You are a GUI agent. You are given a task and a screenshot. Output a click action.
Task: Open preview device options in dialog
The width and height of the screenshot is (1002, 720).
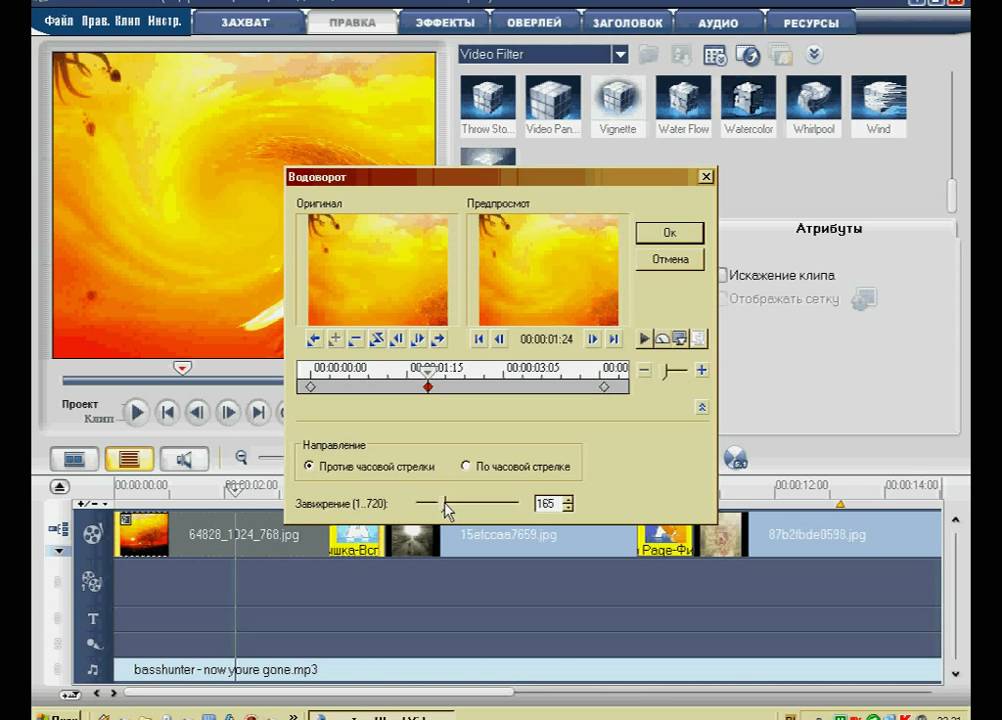pyautogui.click(x=680, y=339)
